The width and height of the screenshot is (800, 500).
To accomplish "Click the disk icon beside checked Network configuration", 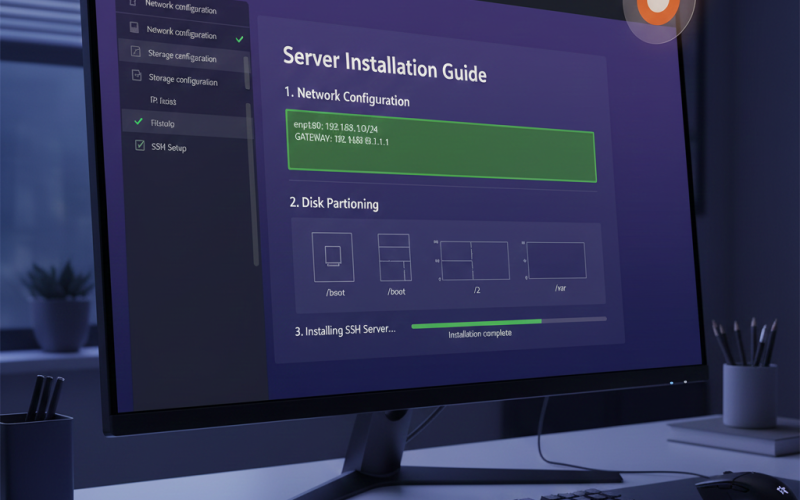I will click(136, 30).
